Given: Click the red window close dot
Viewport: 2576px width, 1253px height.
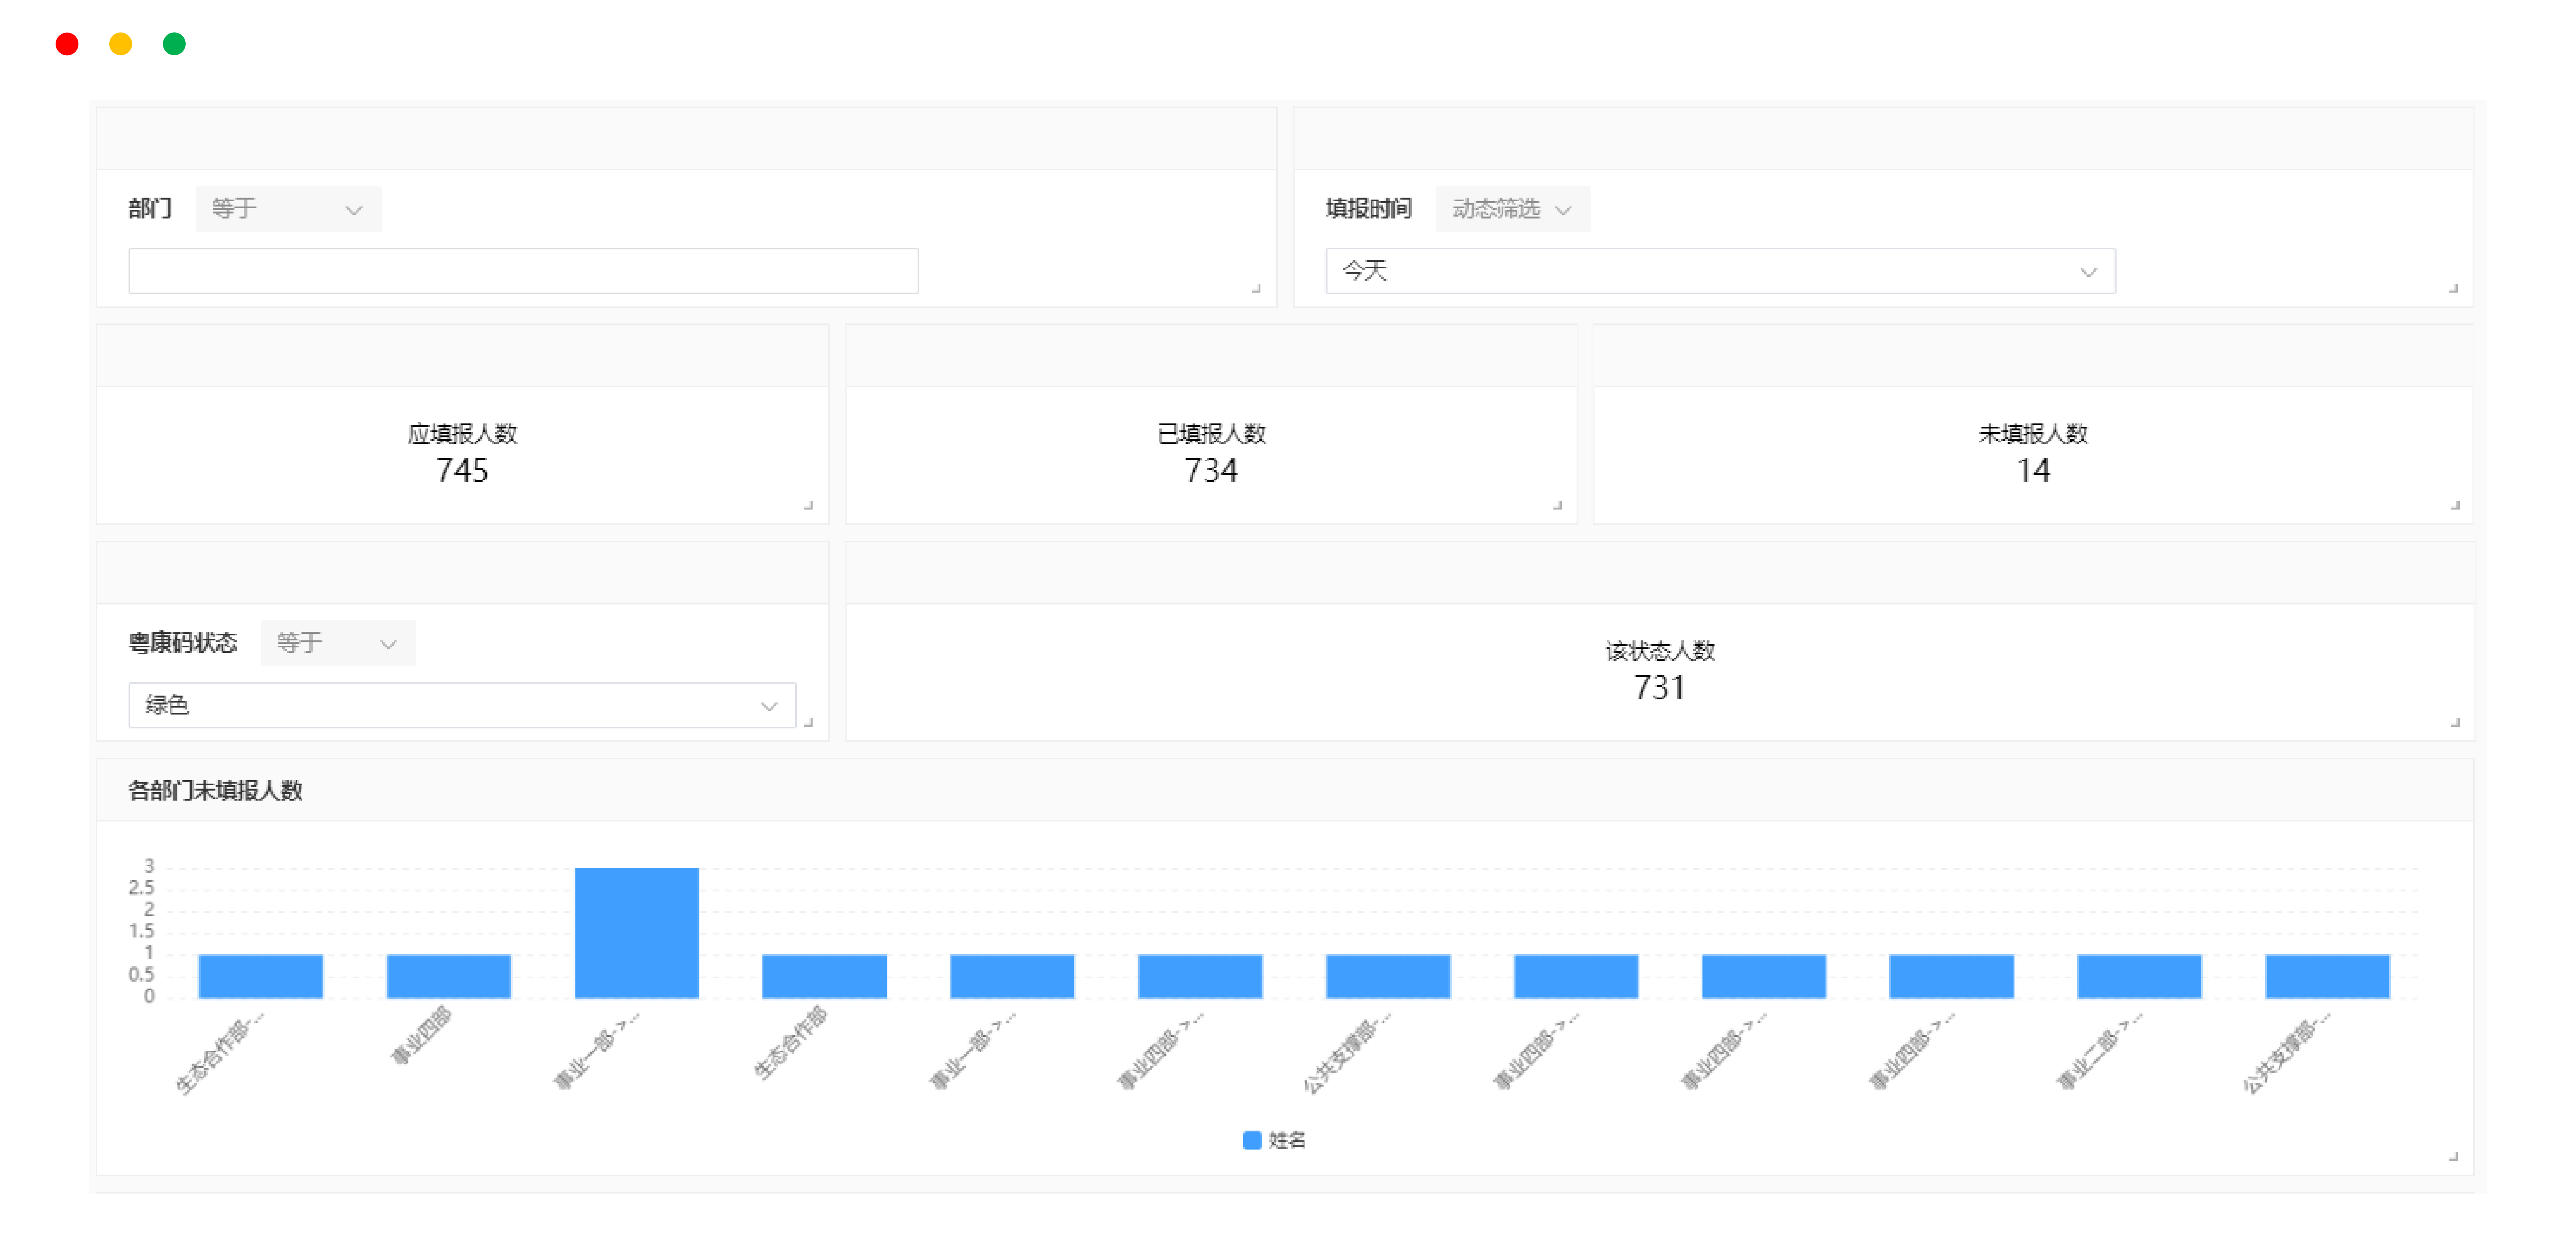Looking at the screenshot, I should (x=67, y=44).
